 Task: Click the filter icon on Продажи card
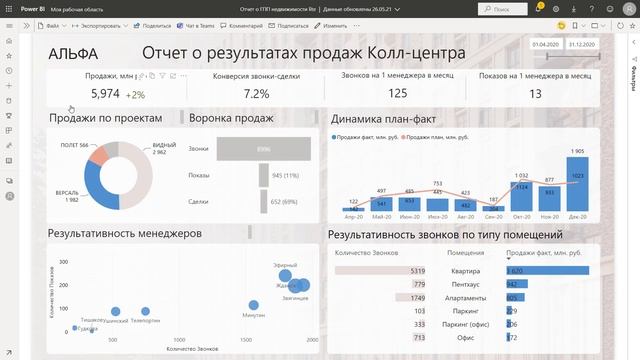point(162,76)
